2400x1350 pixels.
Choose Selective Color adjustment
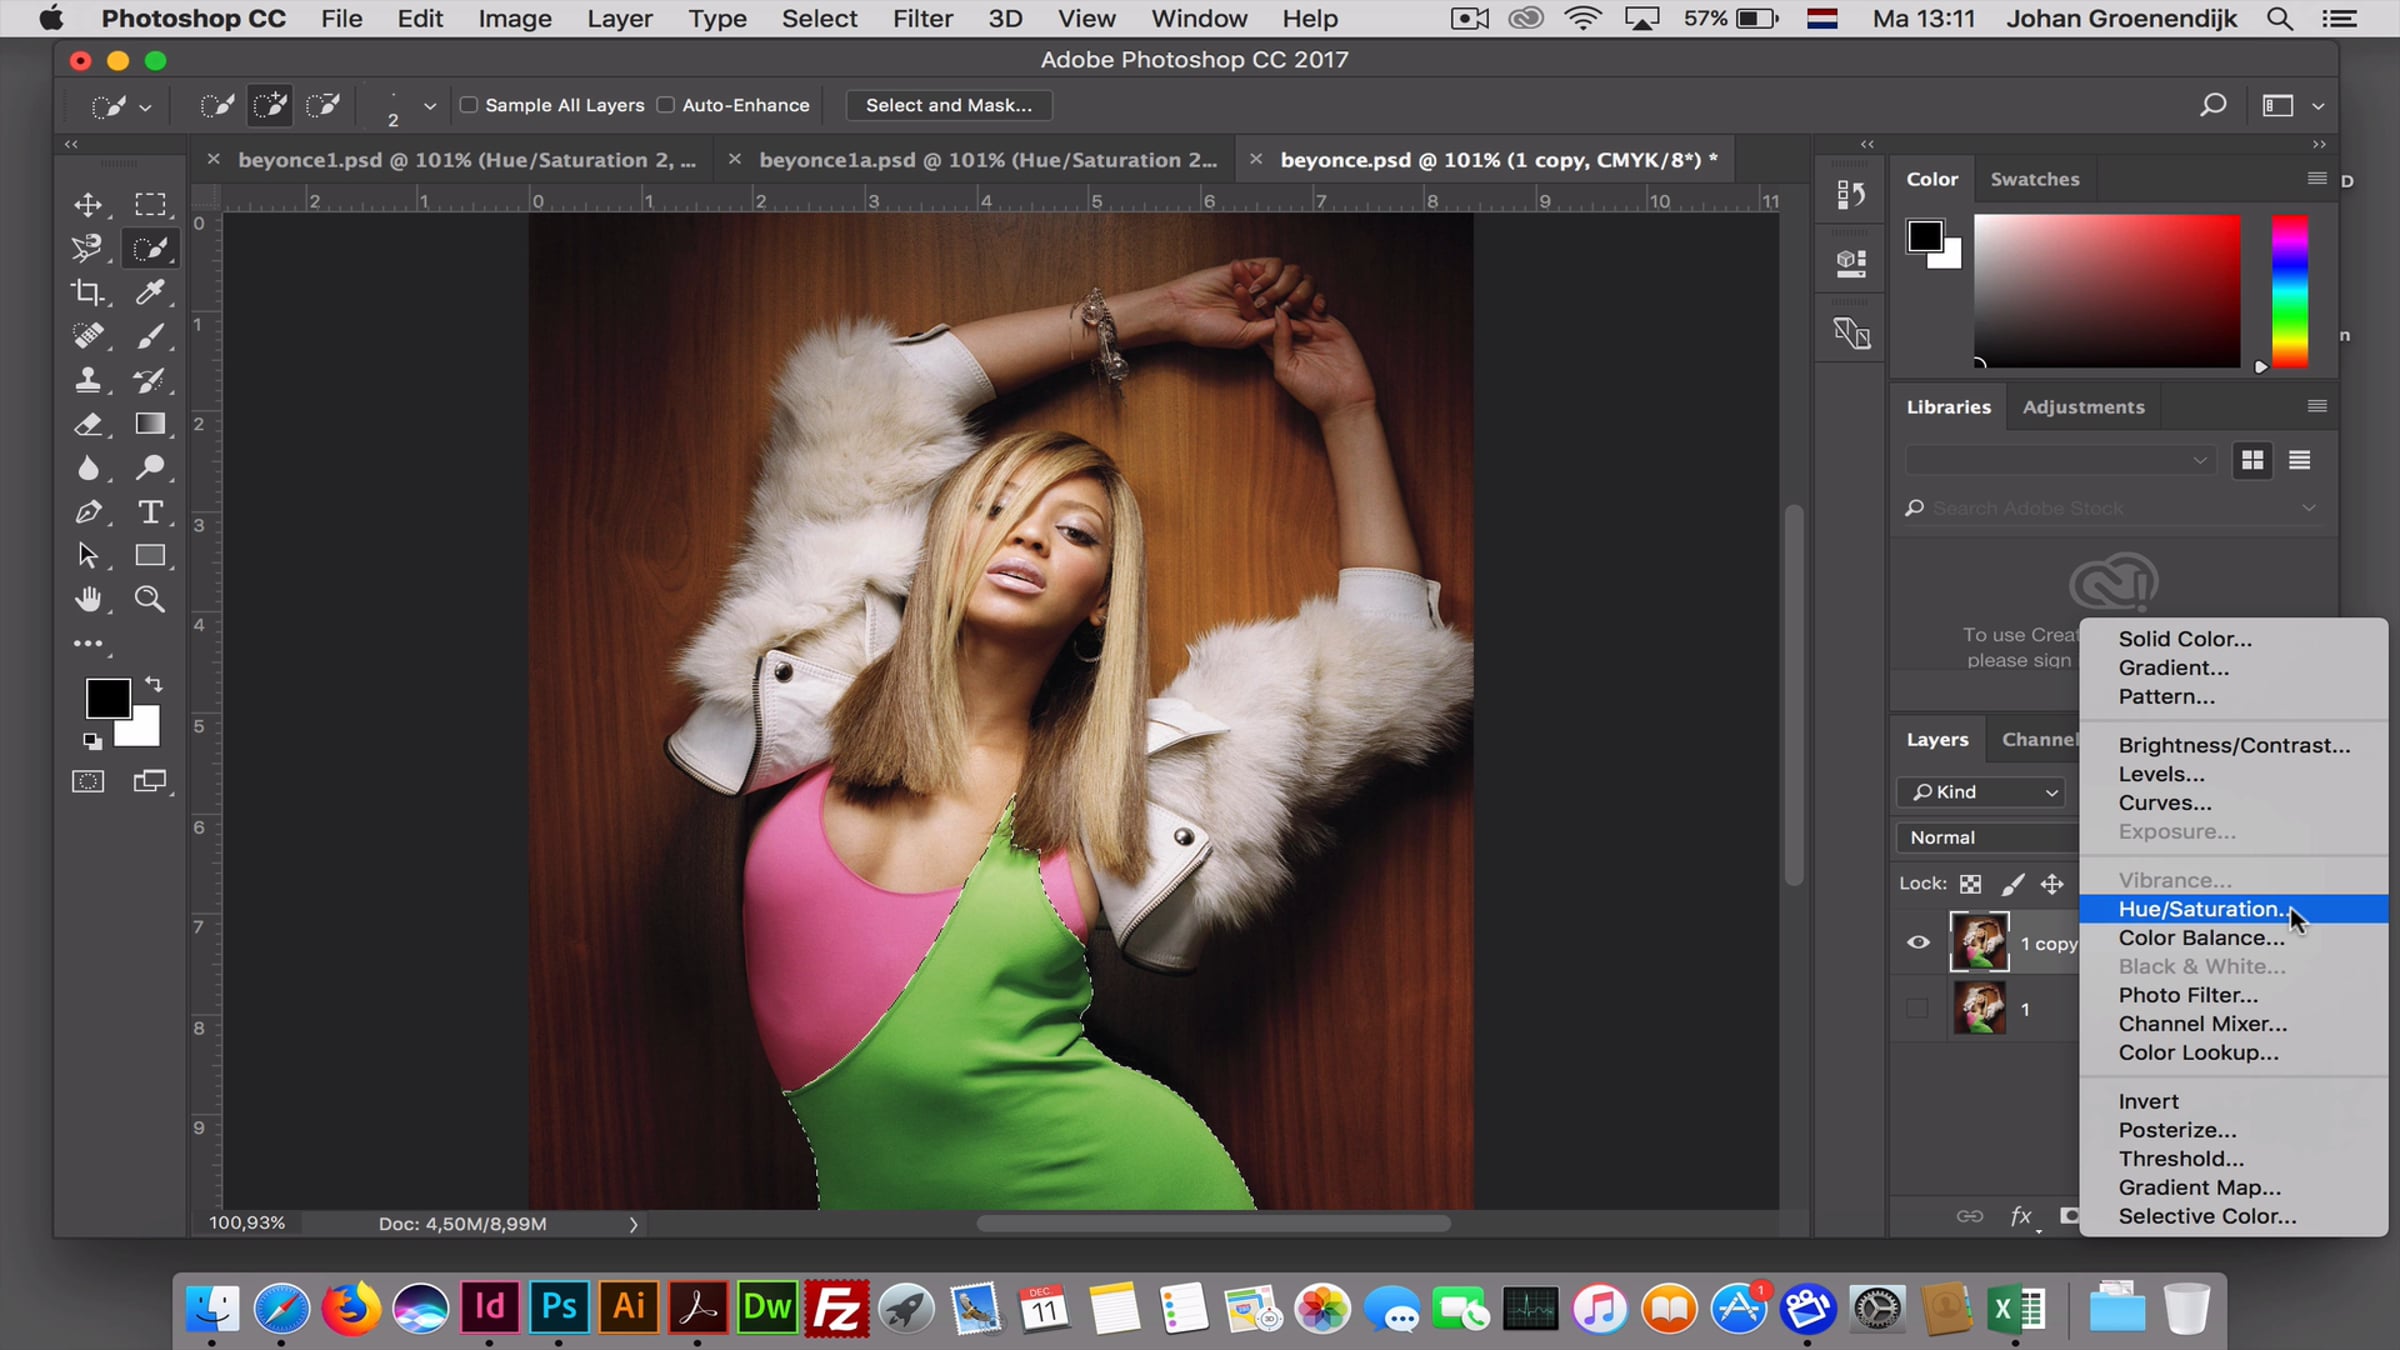click(2207, 1216)
